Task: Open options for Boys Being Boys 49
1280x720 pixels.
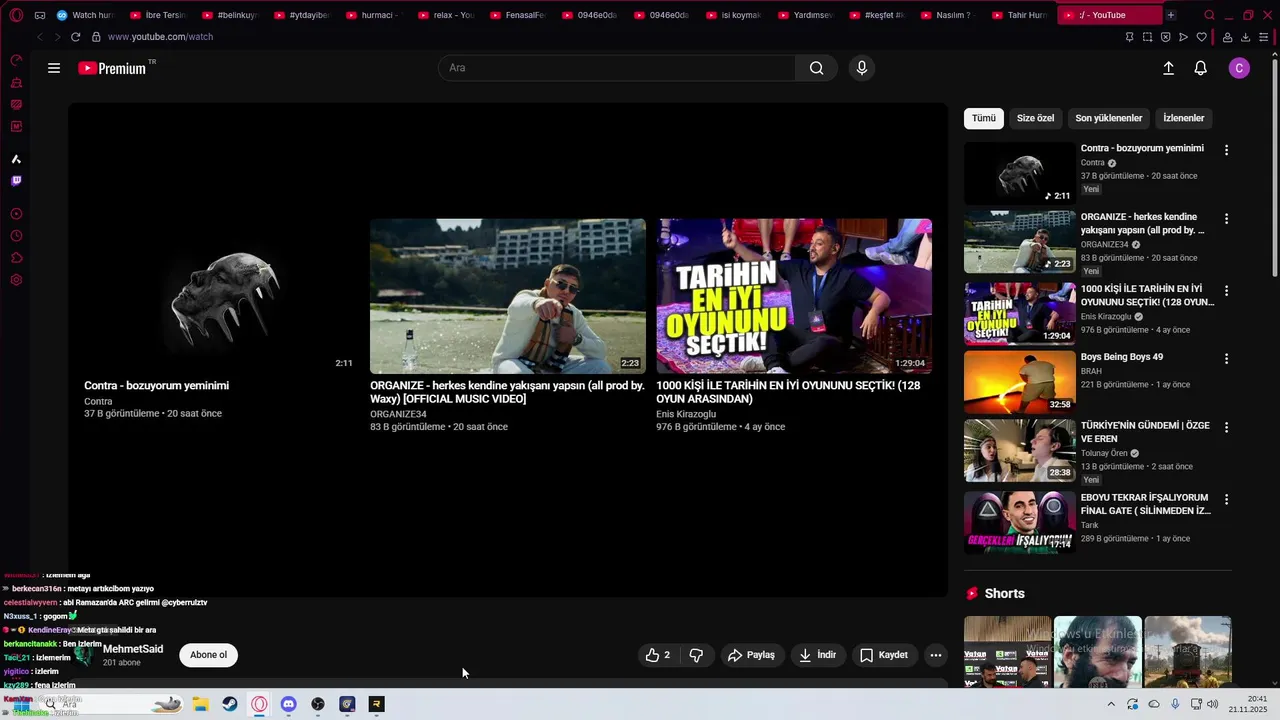Action: click(x=1227, y=359)
